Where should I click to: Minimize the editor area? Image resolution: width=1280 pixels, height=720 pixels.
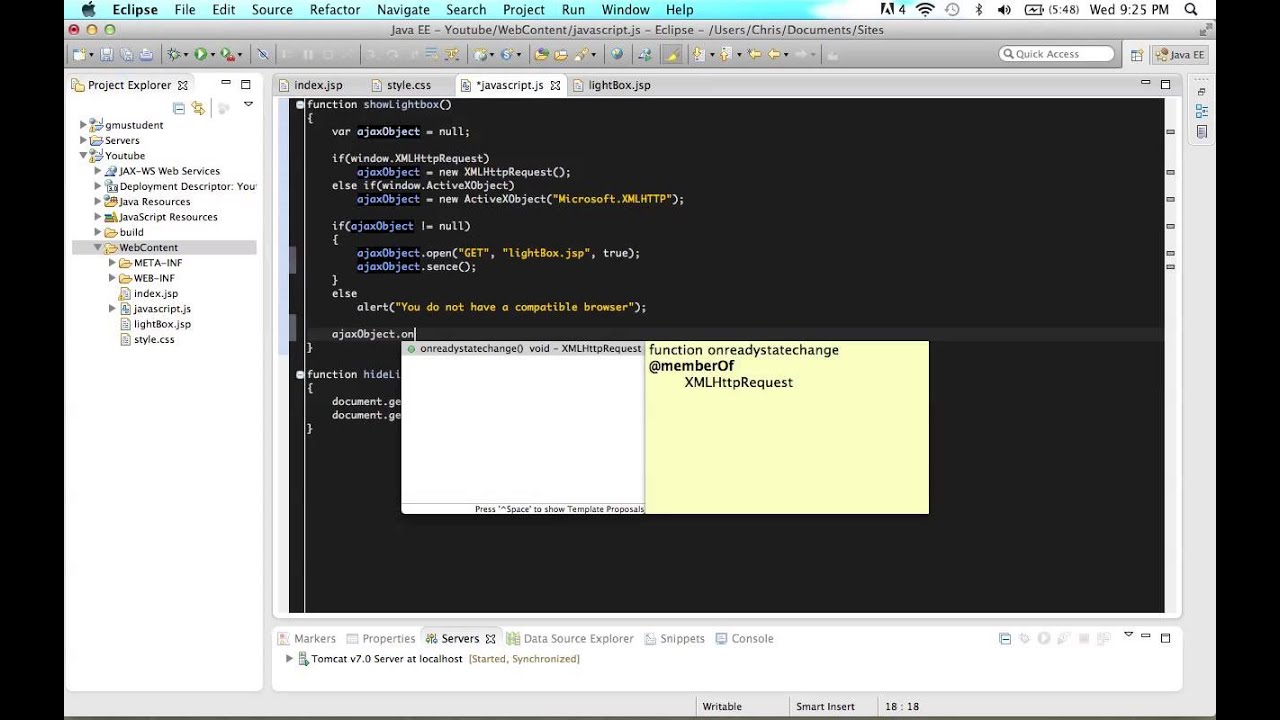pyautogui.click(x=1146, y=84)
